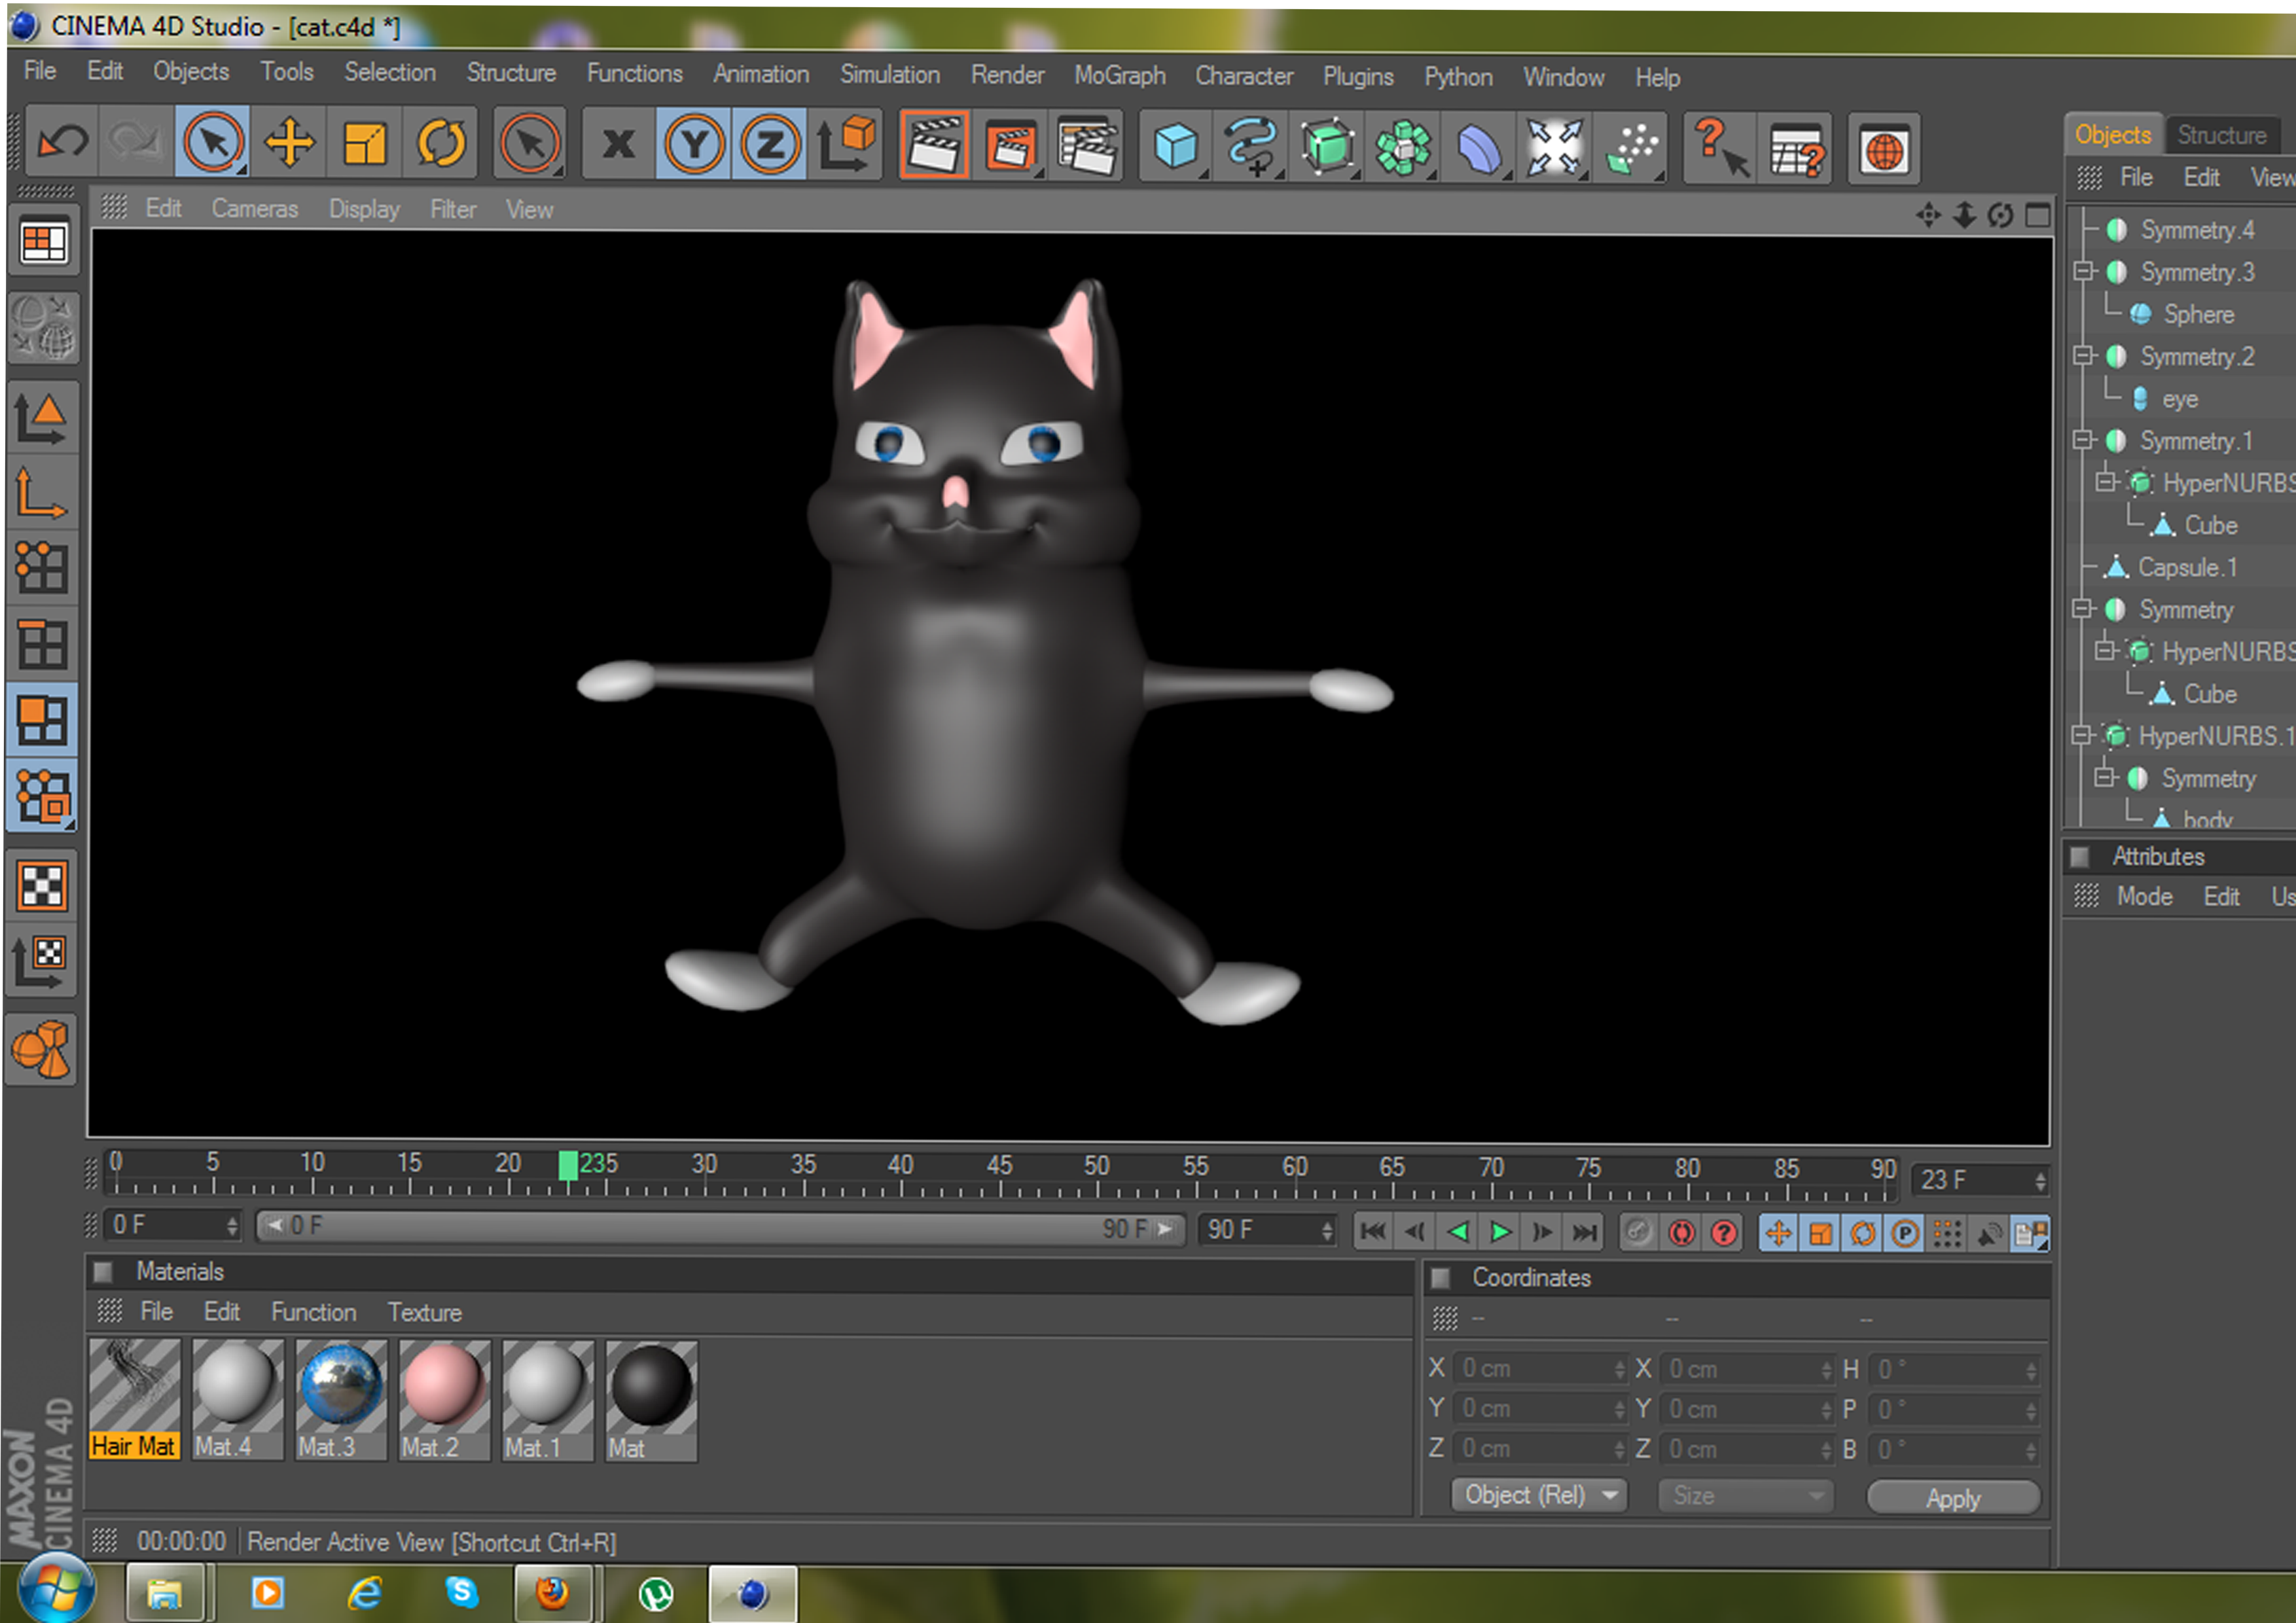Switch to the Structure tab
Viewport: 2296px width, 1623px height.
tap(2221, 135)
